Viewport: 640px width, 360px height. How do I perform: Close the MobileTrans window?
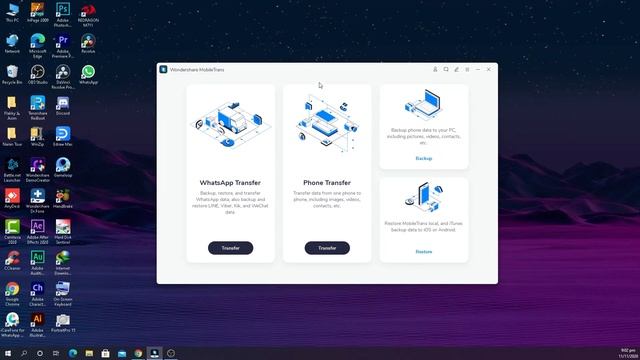[x=489, y=69]
